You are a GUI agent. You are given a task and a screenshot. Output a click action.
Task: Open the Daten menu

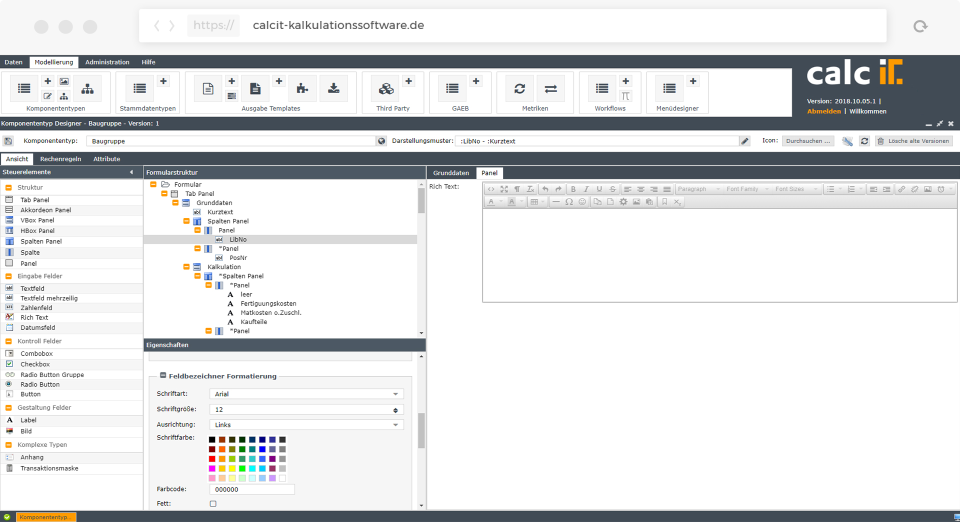[13, 62]
